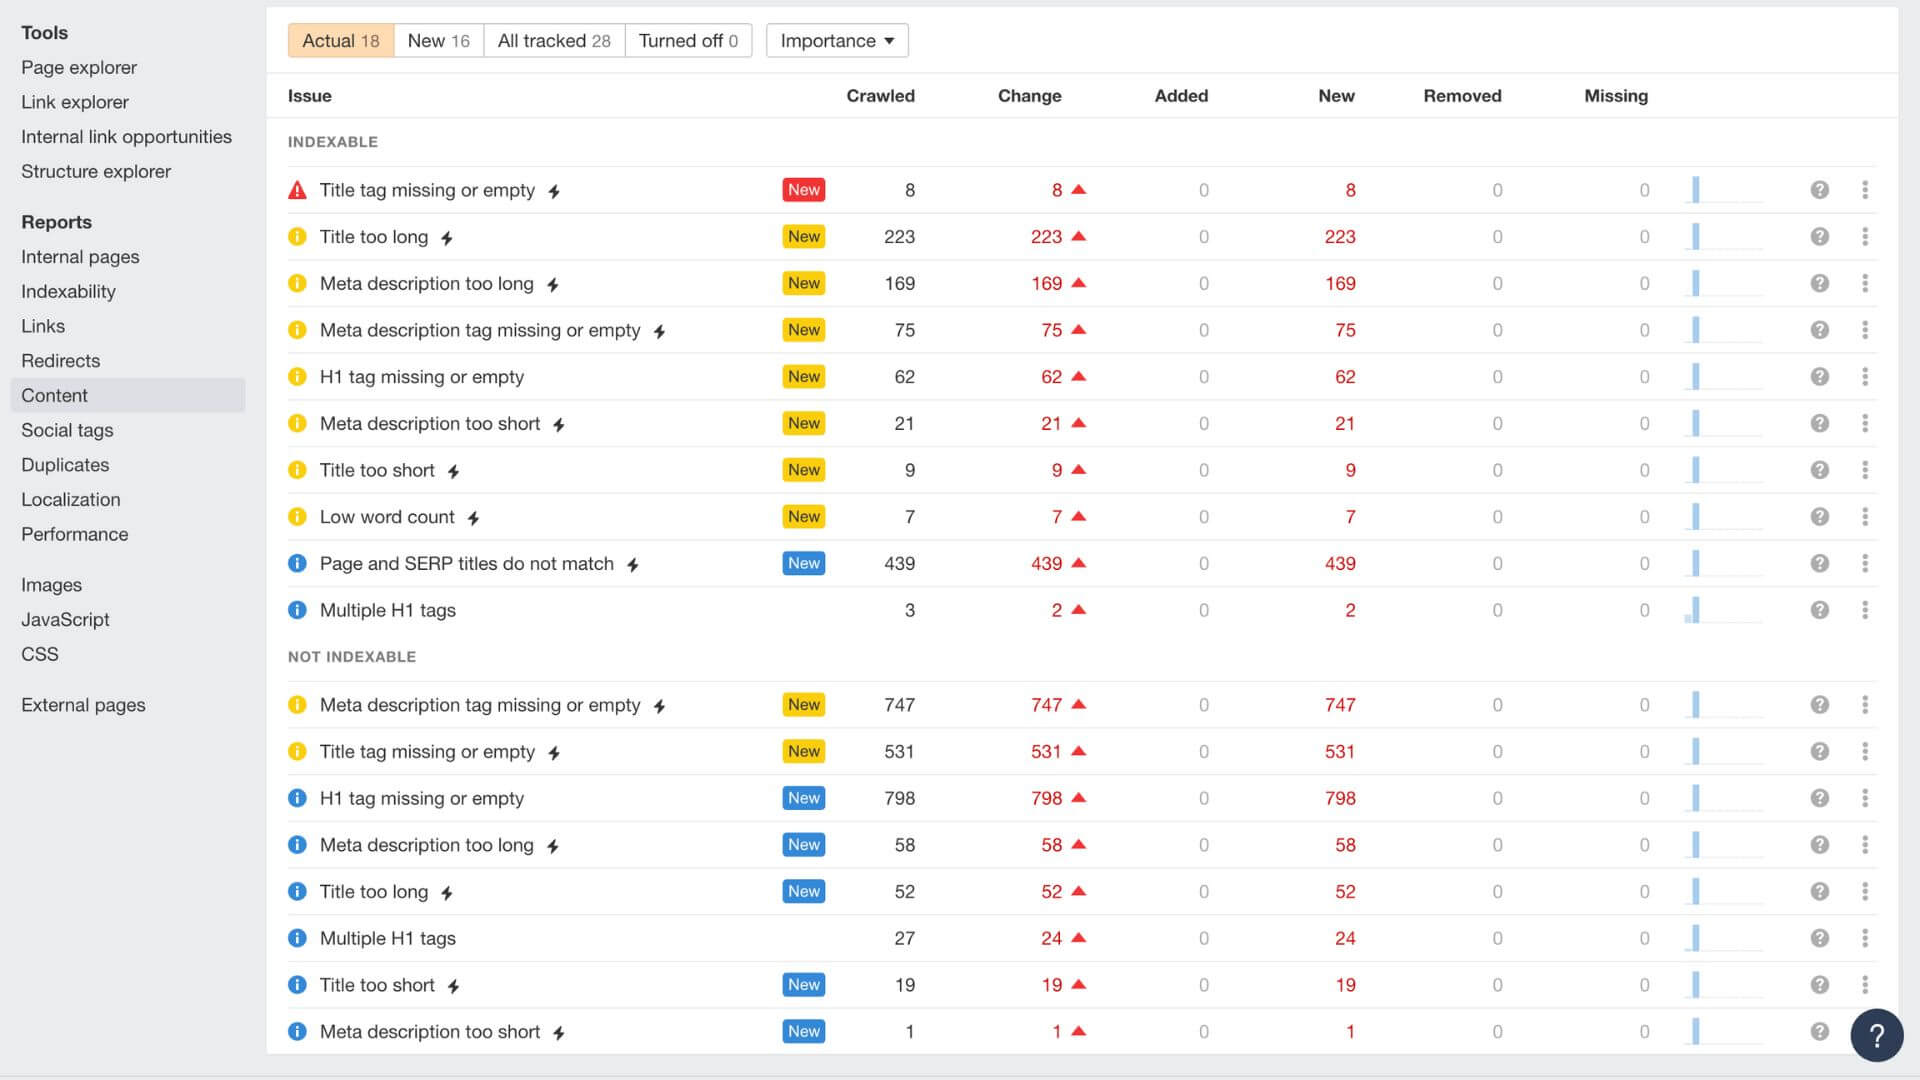This screenshot has height=1080, width=1920.
Task: Open help for indexable Title tag missing row
Action: [x=1819, y=190]
